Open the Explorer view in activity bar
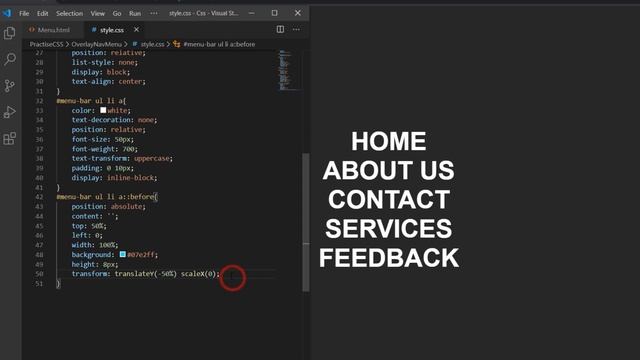 click(9, 33)
